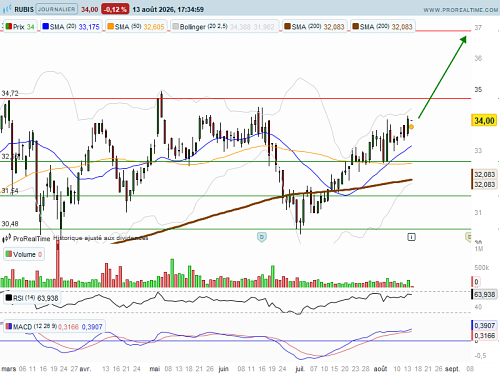The image size is (500, 375).
Task: Click the Volume chip bar icon
Action: 9,254
